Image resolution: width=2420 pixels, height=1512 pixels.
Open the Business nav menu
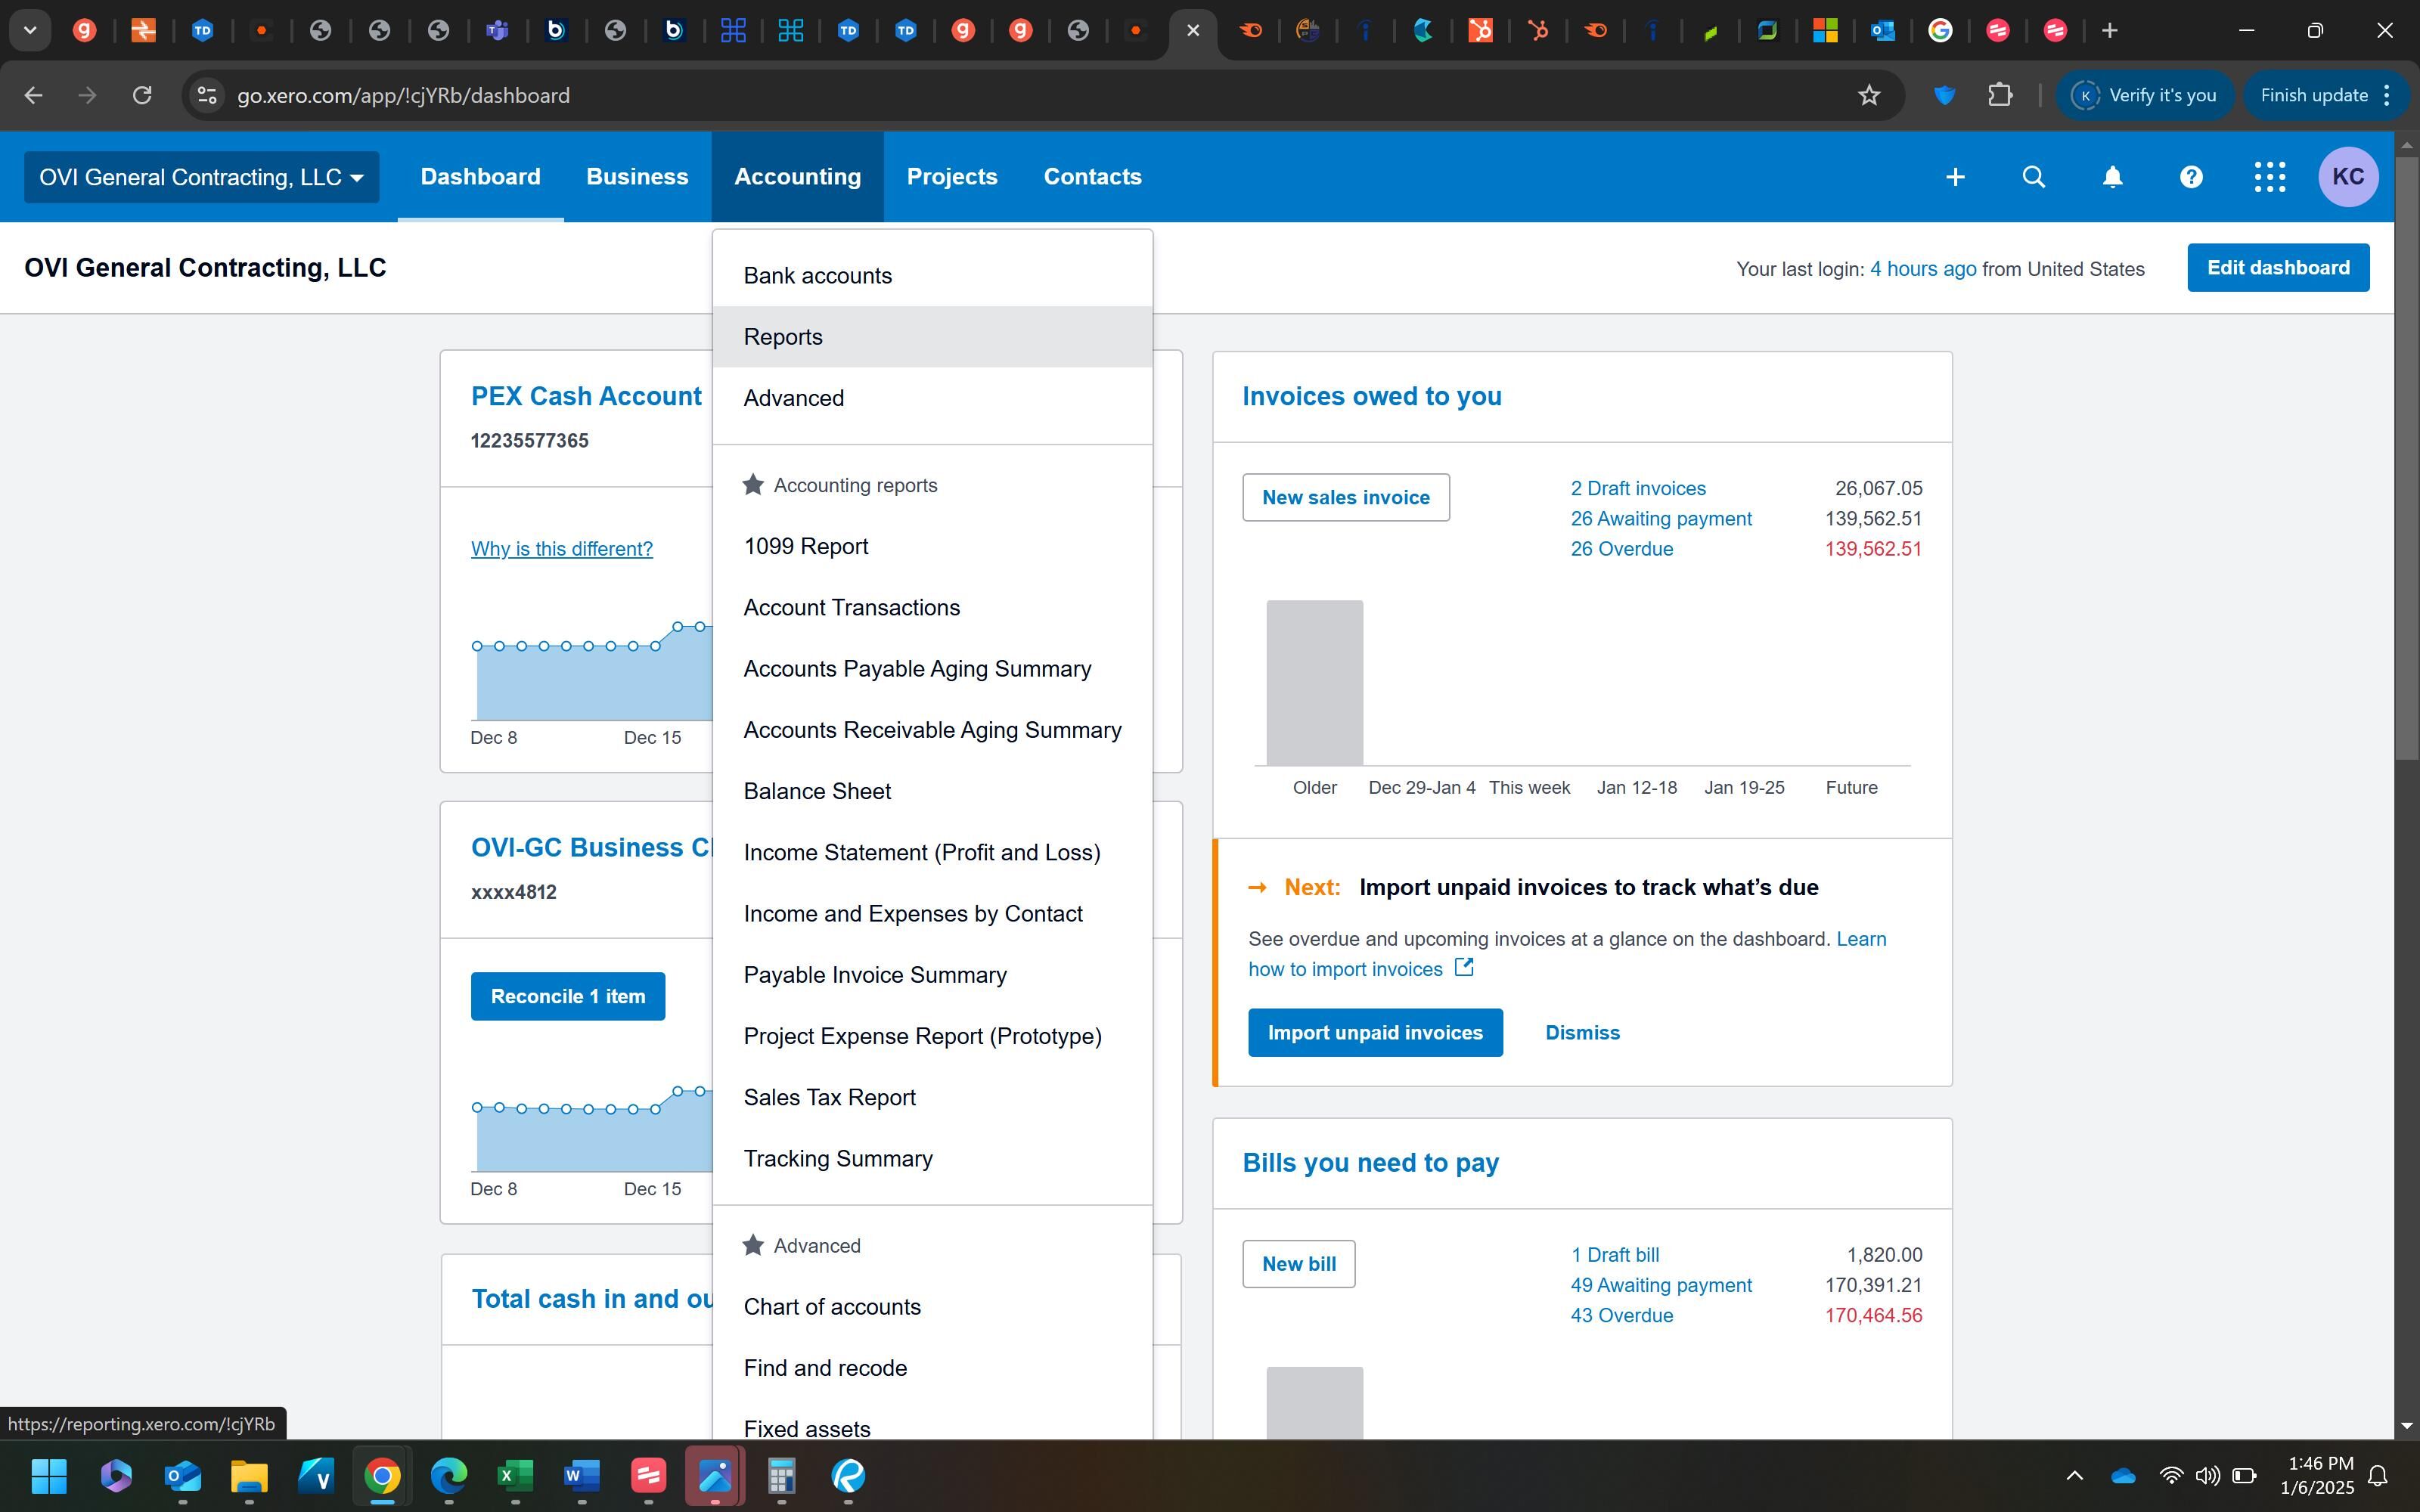[637, 177]
